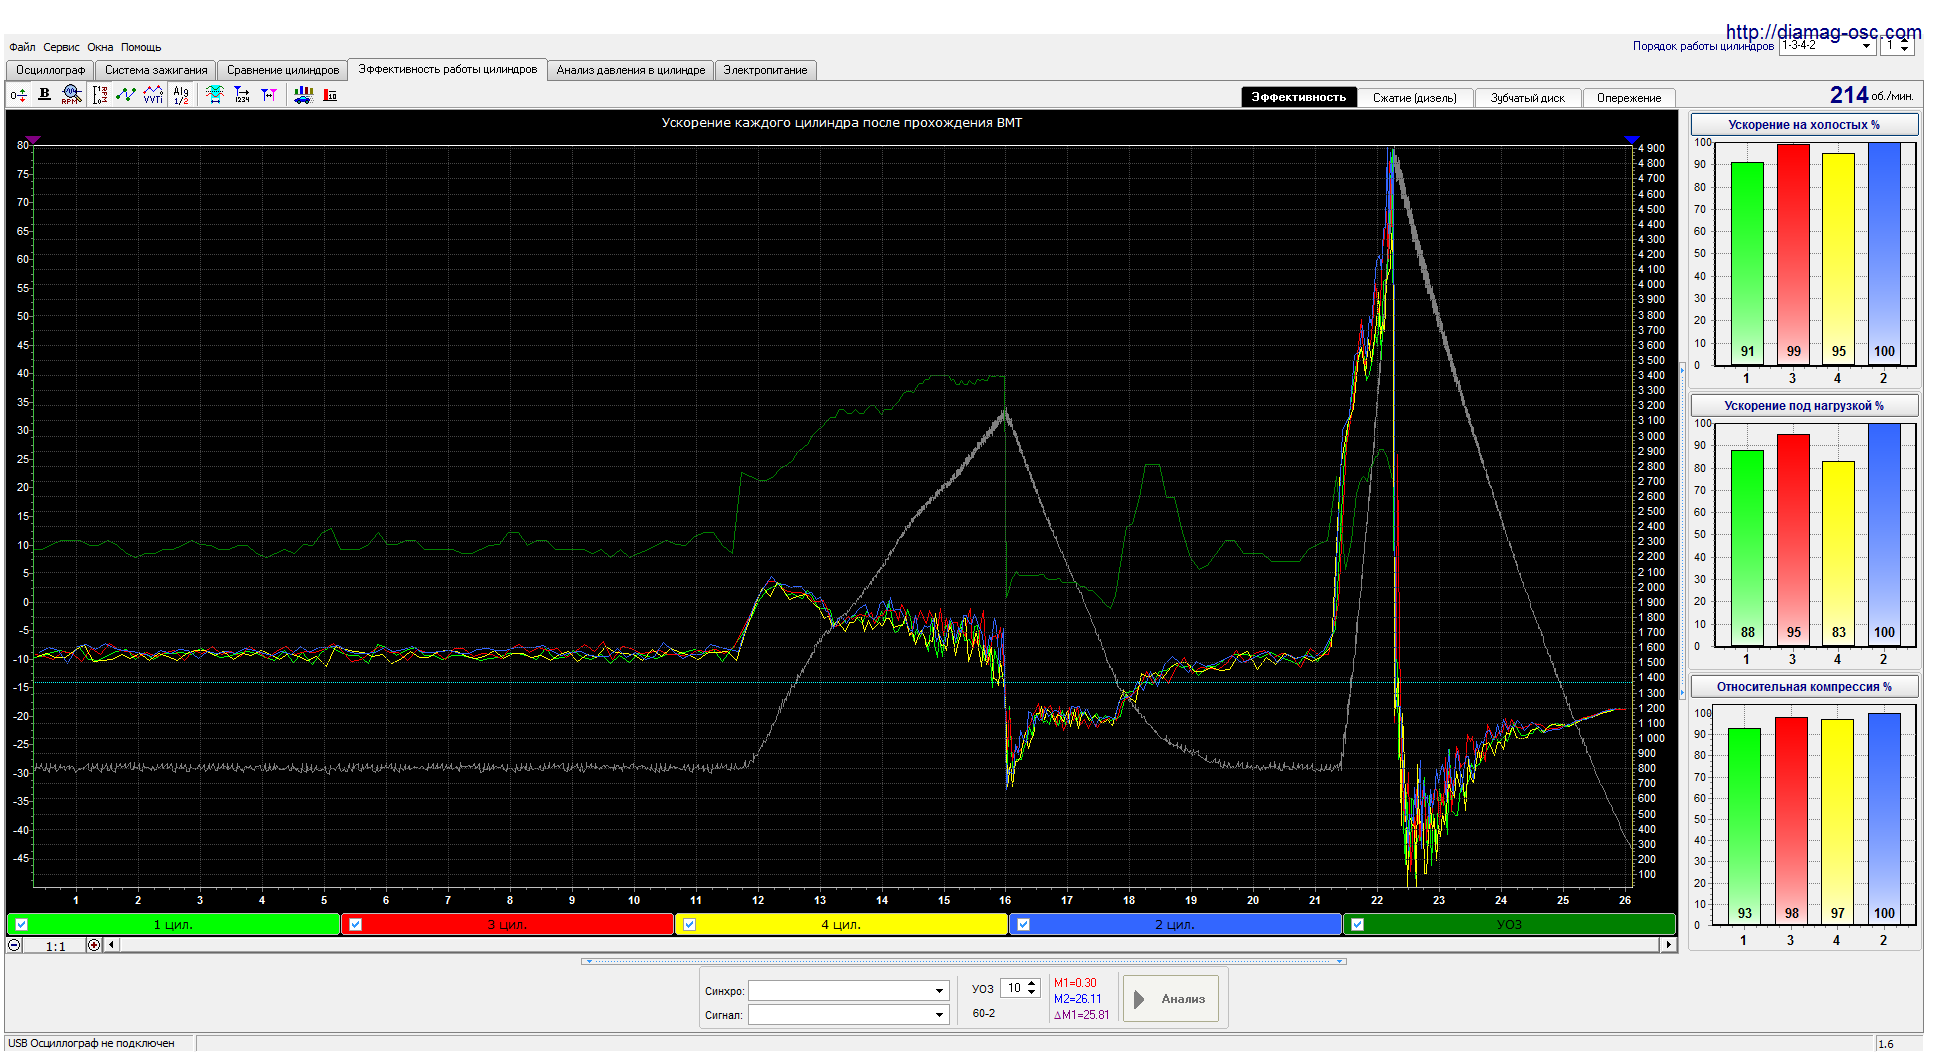Switch to Анализ давления в цилиндре tab
This screenshot has height=1056, width=1936.
point(631,70)
